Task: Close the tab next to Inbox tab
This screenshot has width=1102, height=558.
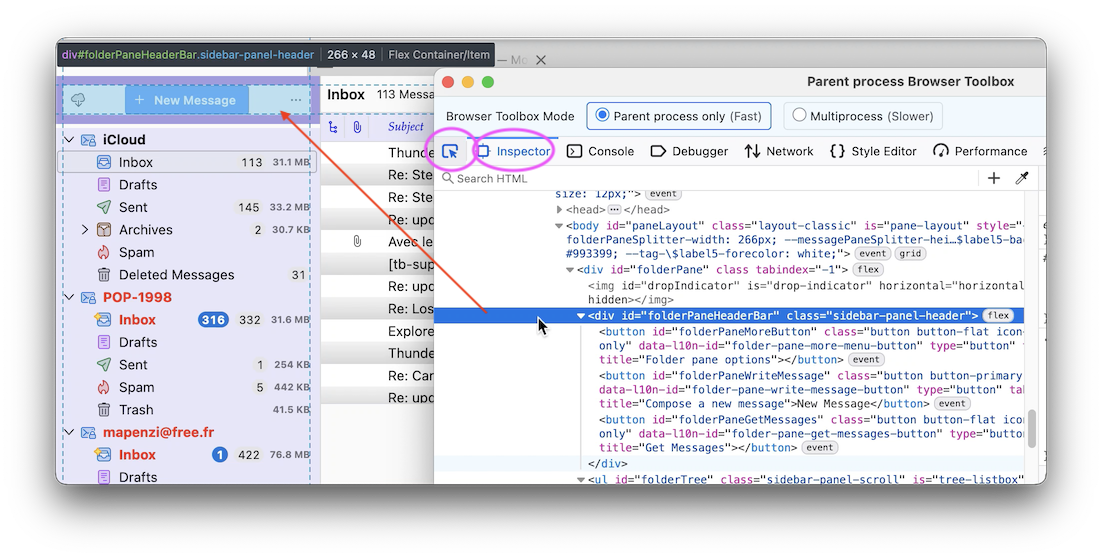Action: [540, 60]
